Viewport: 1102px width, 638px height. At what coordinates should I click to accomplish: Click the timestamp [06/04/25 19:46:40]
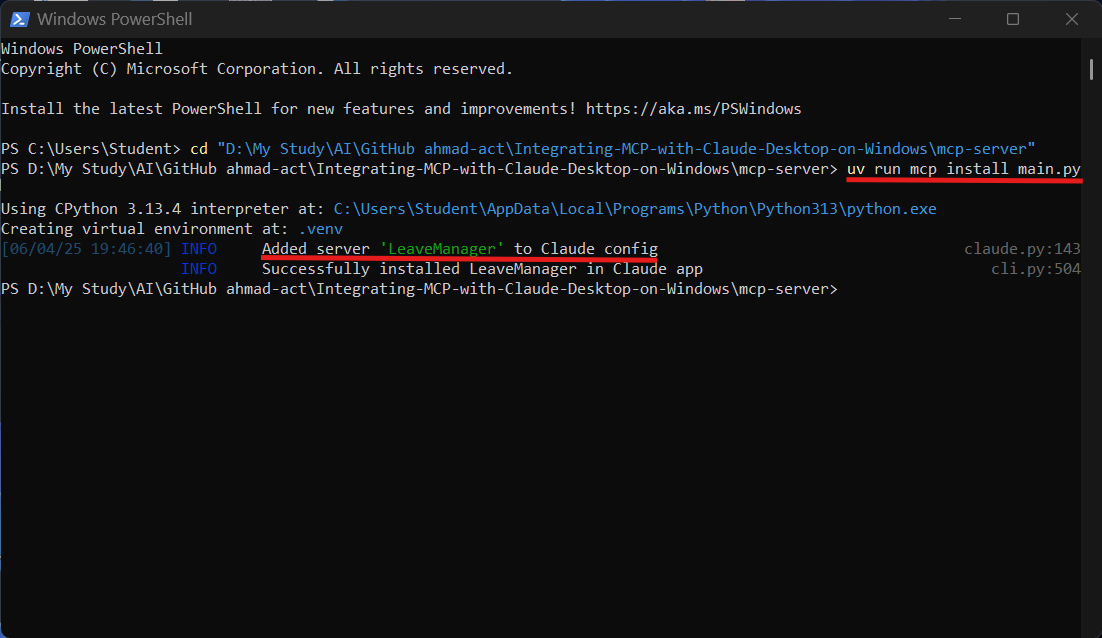coord(86,249)
